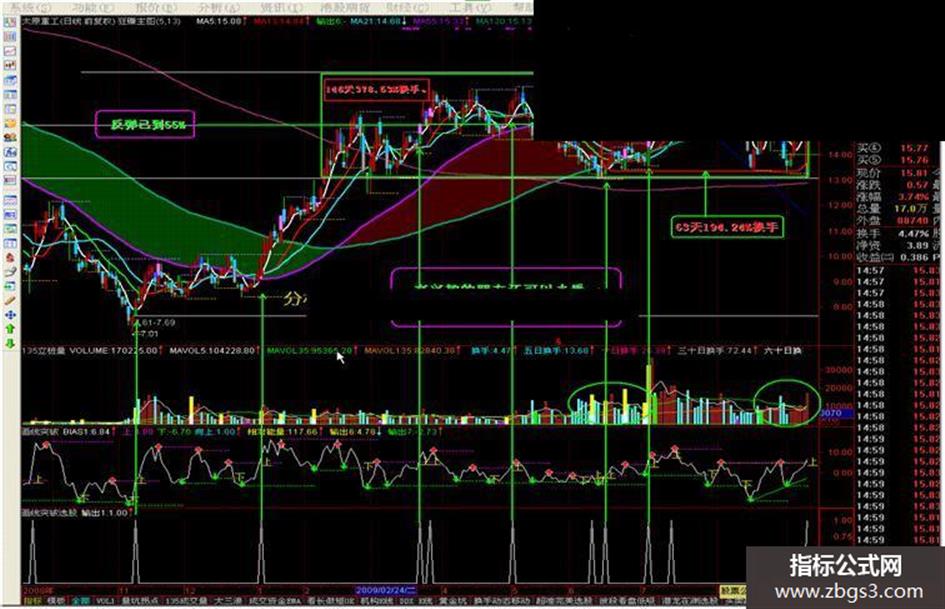The width and height of the screenshot is (945, 609).
Task: Click the red bell alert icon in the sidebar
Action: pyautogui.click(x=10, y=257)
